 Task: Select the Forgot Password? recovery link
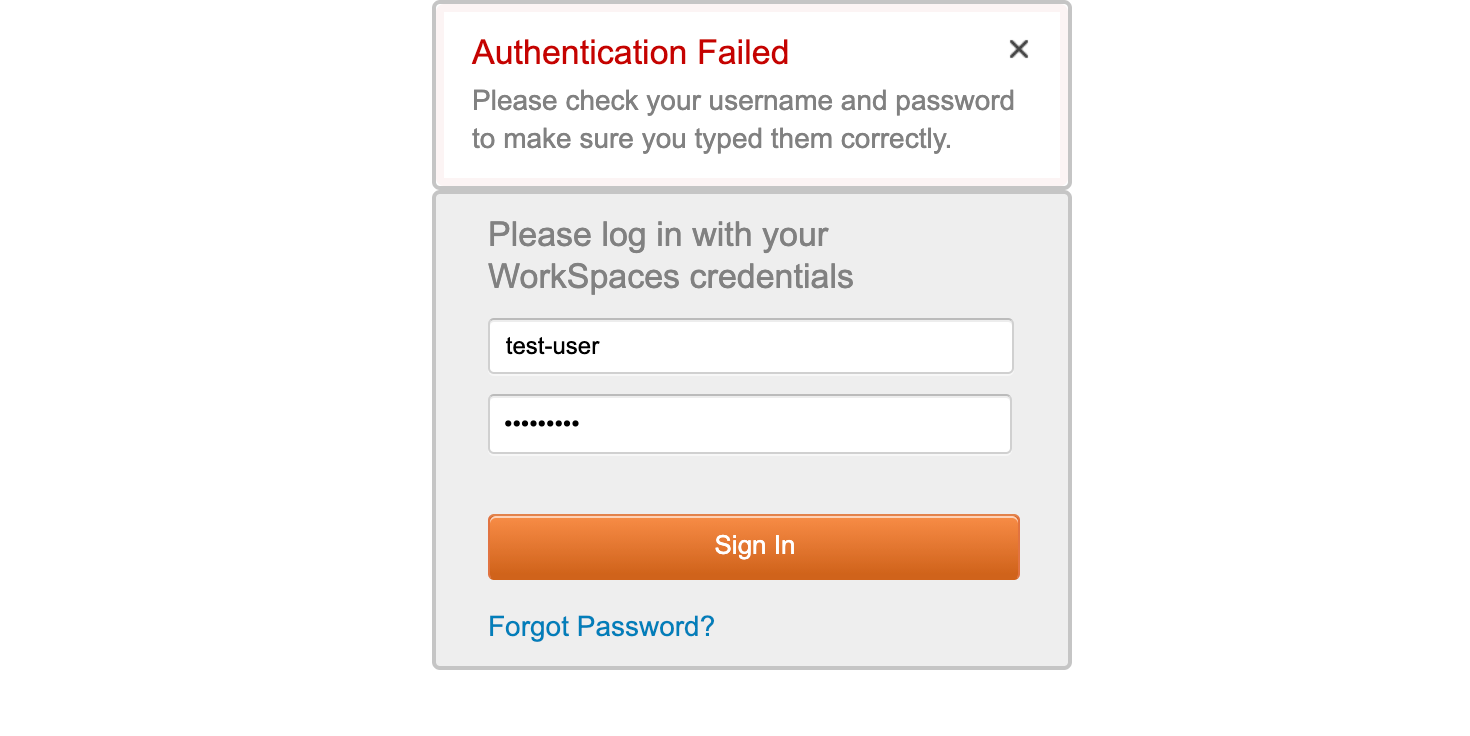point(601,627)
